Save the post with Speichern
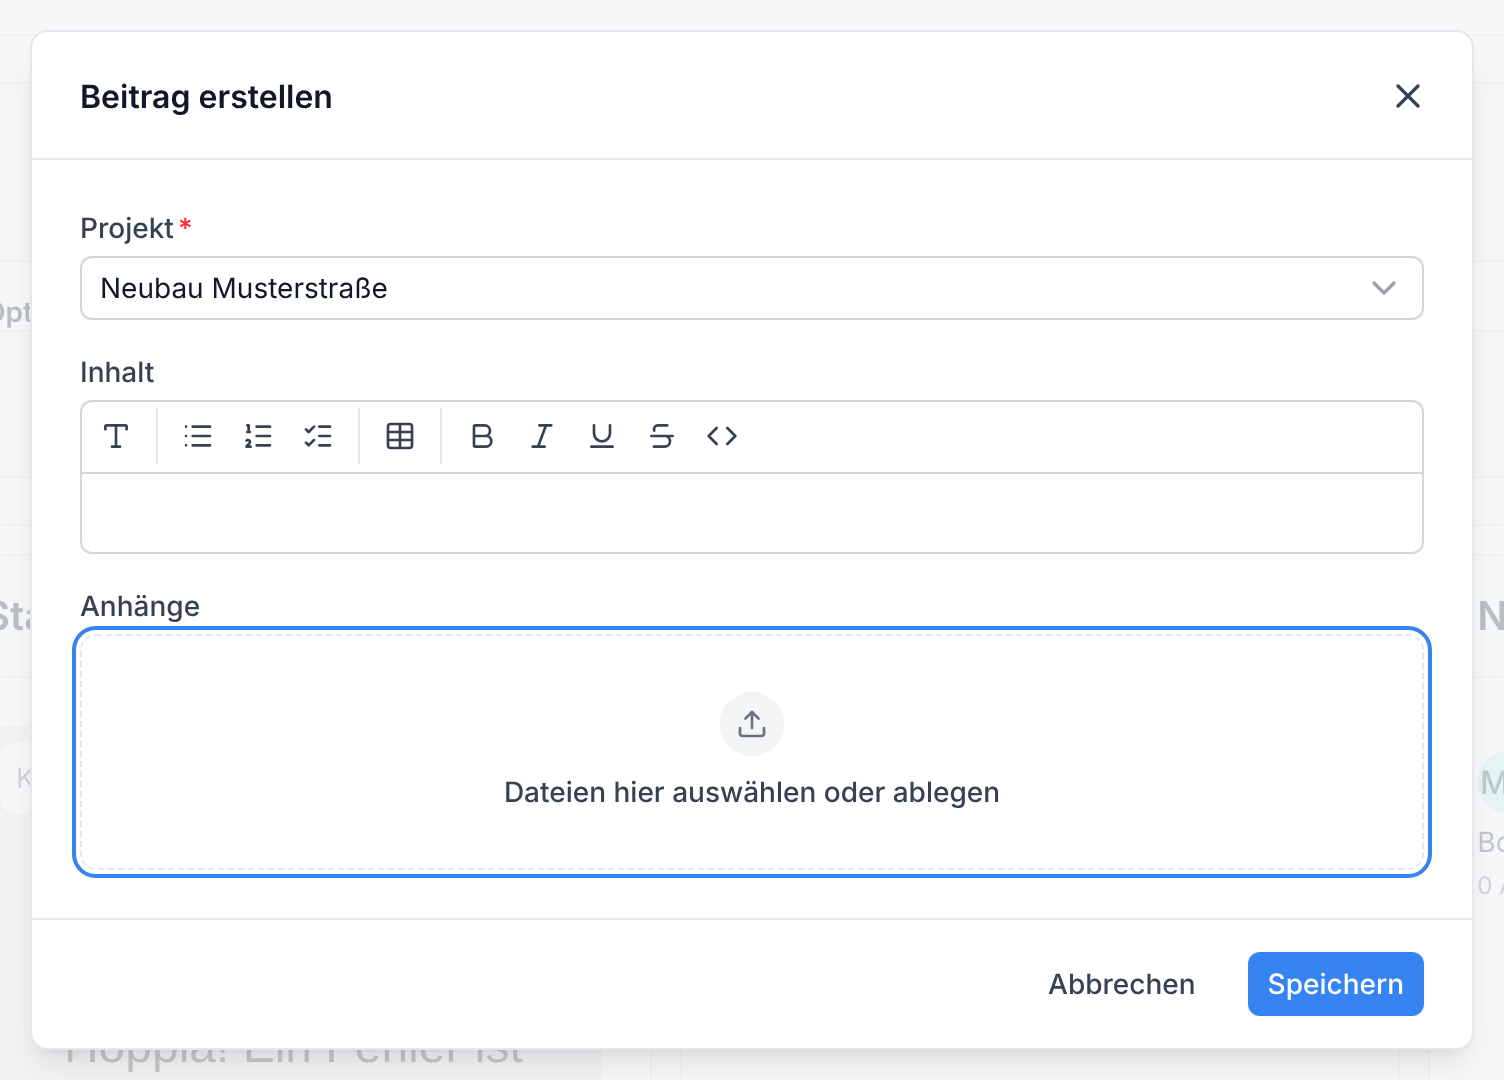Viewport: 1504px width, 1080px height. tap(1336, 984)
